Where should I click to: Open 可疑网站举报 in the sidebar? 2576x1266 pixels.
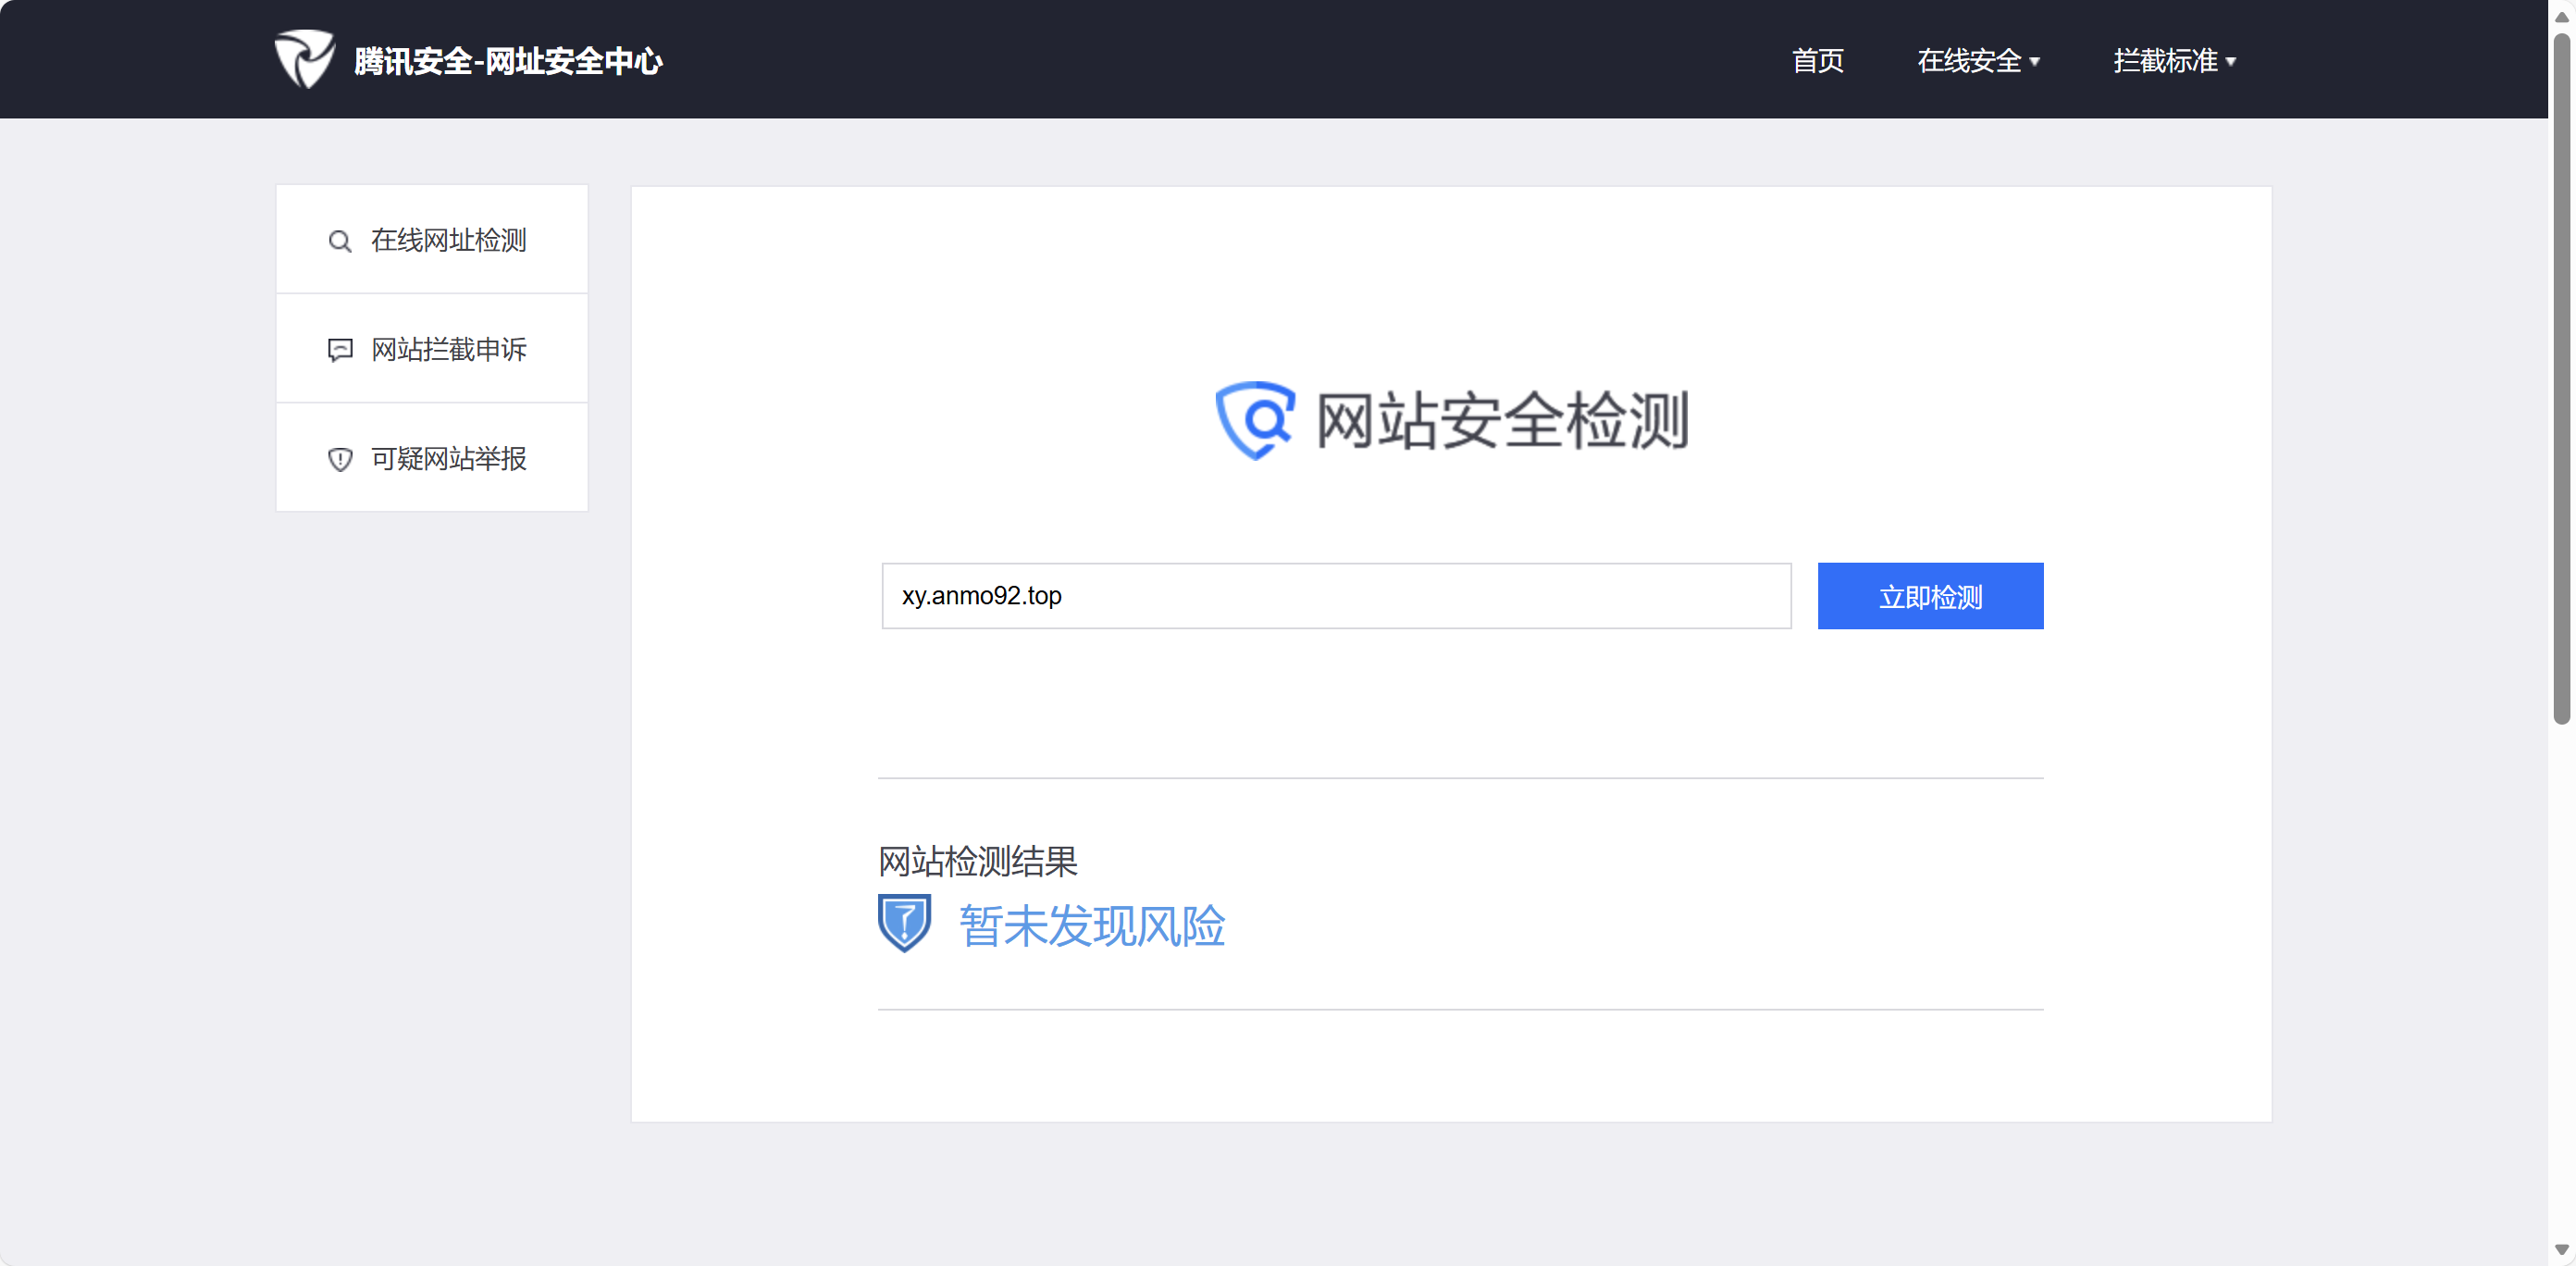pyautogui.click(x=448, y=458)
